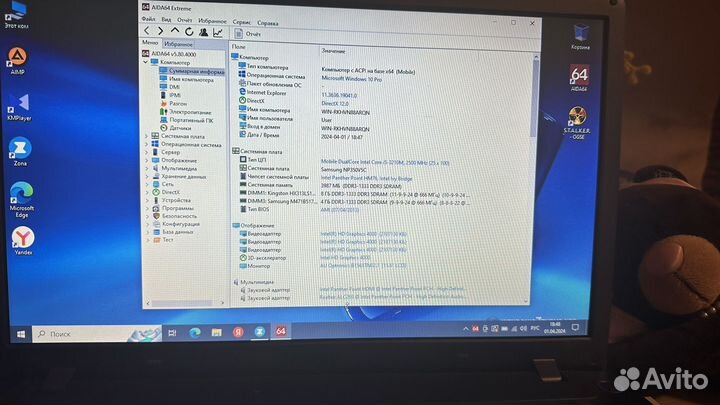Switch to the Избранное tab in sidebar
Viewport: 720px width, 405px height.
click(178, 44)
